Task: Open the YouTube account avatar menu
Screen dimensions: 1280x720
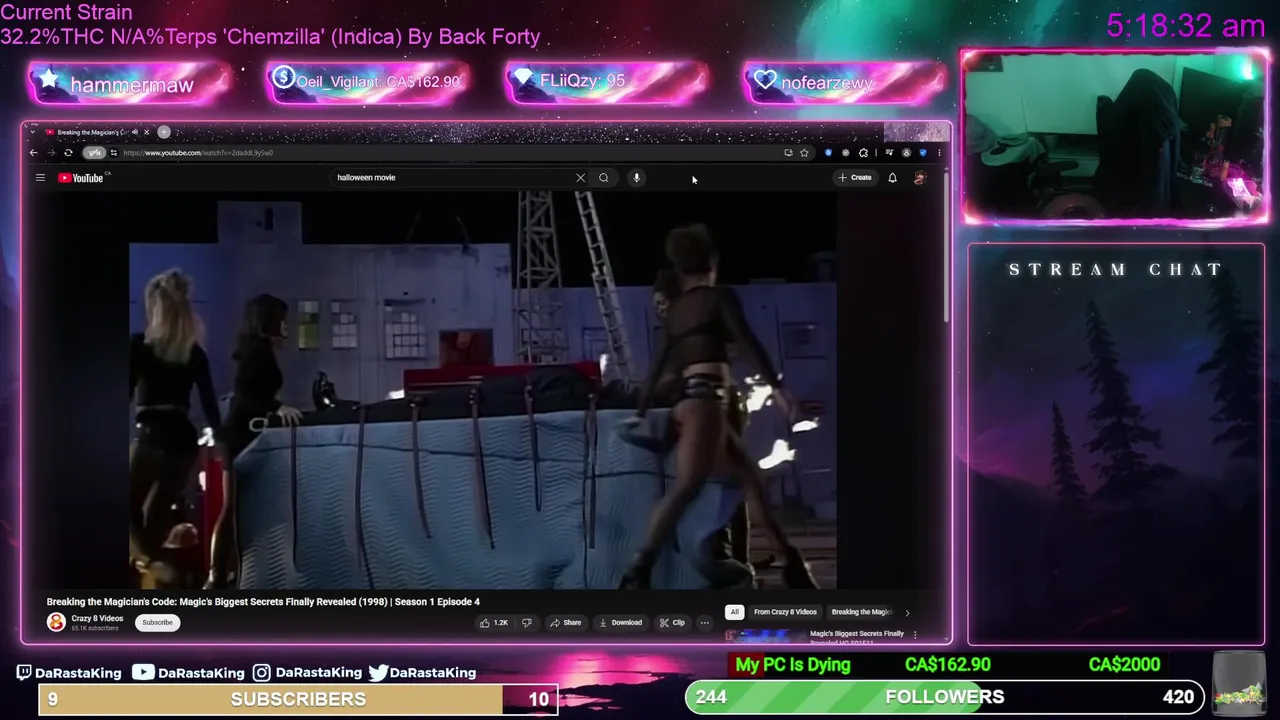Action: point(920,178)
